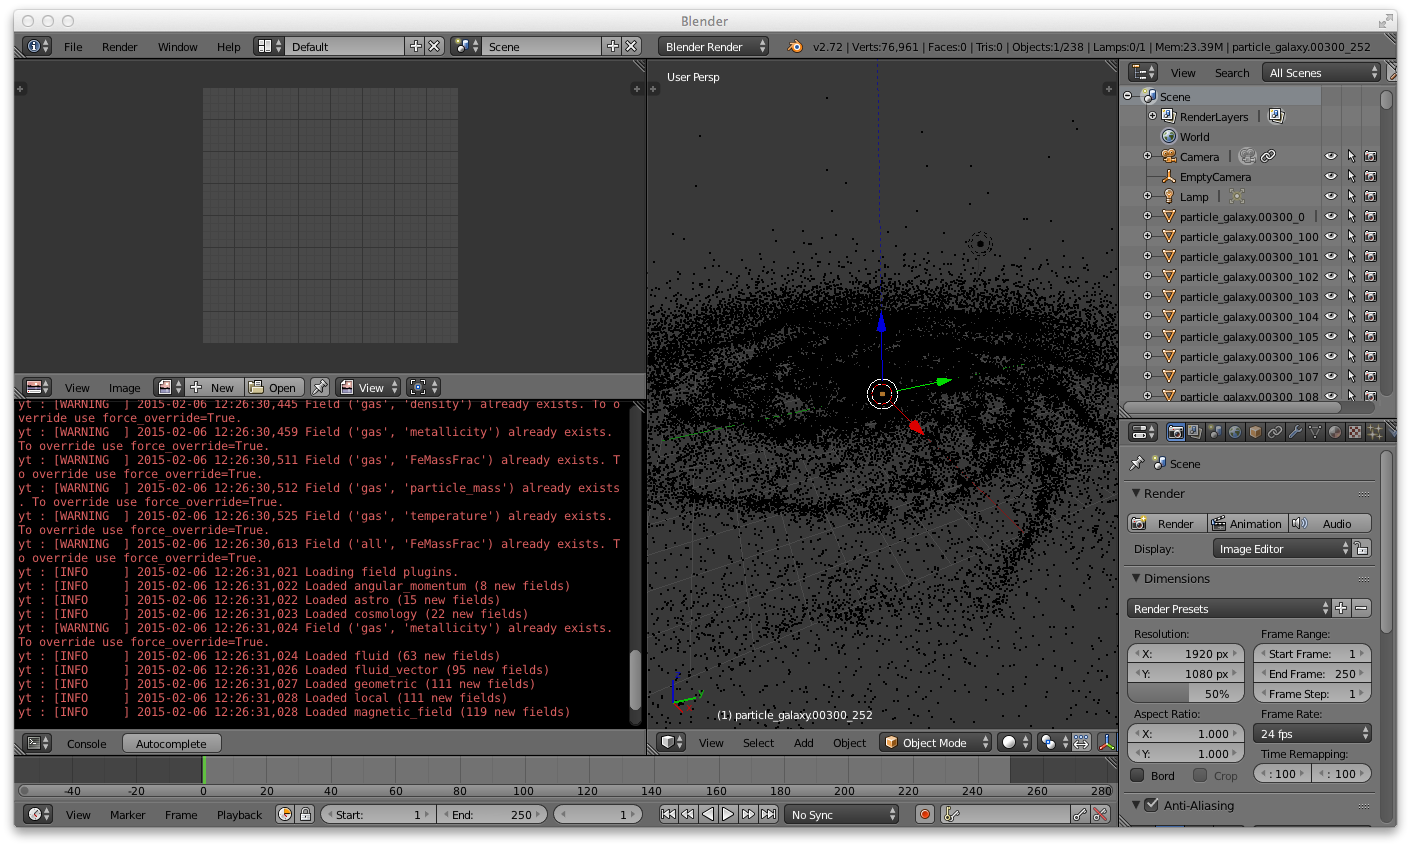This screenshot has width=1411, height=847.
Task: Toggle manipulate center points button
Action: coord(1081,742)
